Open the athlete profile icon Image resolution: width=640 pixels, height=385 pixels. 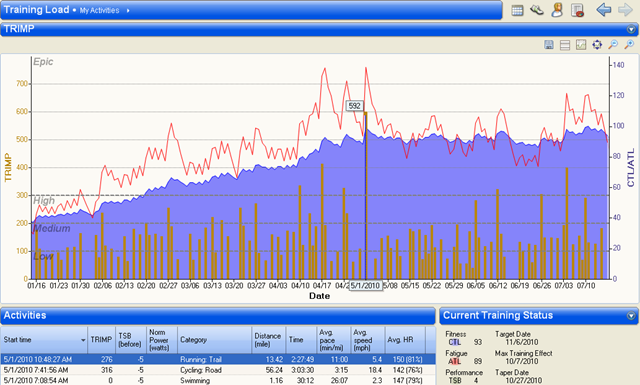557,10
